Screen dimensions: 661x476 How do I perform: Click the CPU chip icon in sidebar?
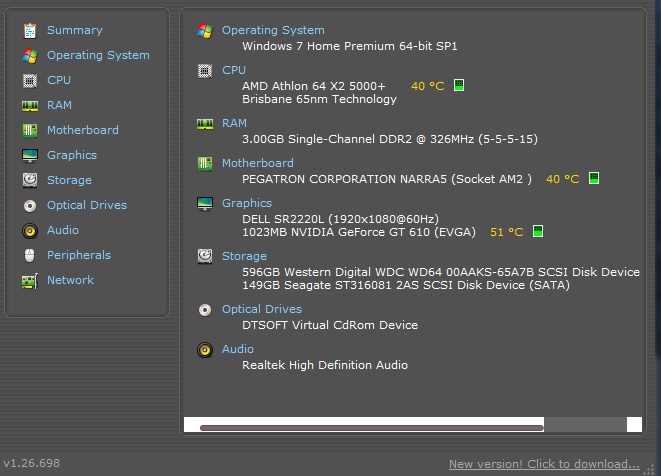(x=30, y=81)
